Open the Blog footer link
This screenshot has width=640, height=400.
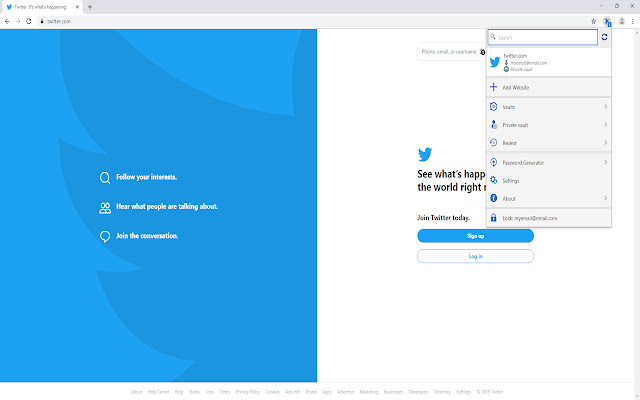179,392
